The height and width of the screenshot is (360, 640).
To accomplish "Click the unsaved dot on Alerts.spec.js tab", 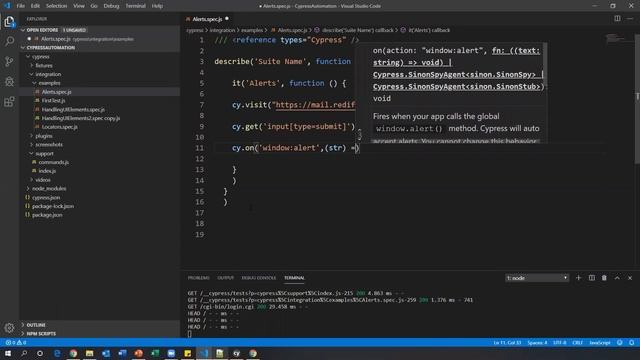I will click(227, 18).
